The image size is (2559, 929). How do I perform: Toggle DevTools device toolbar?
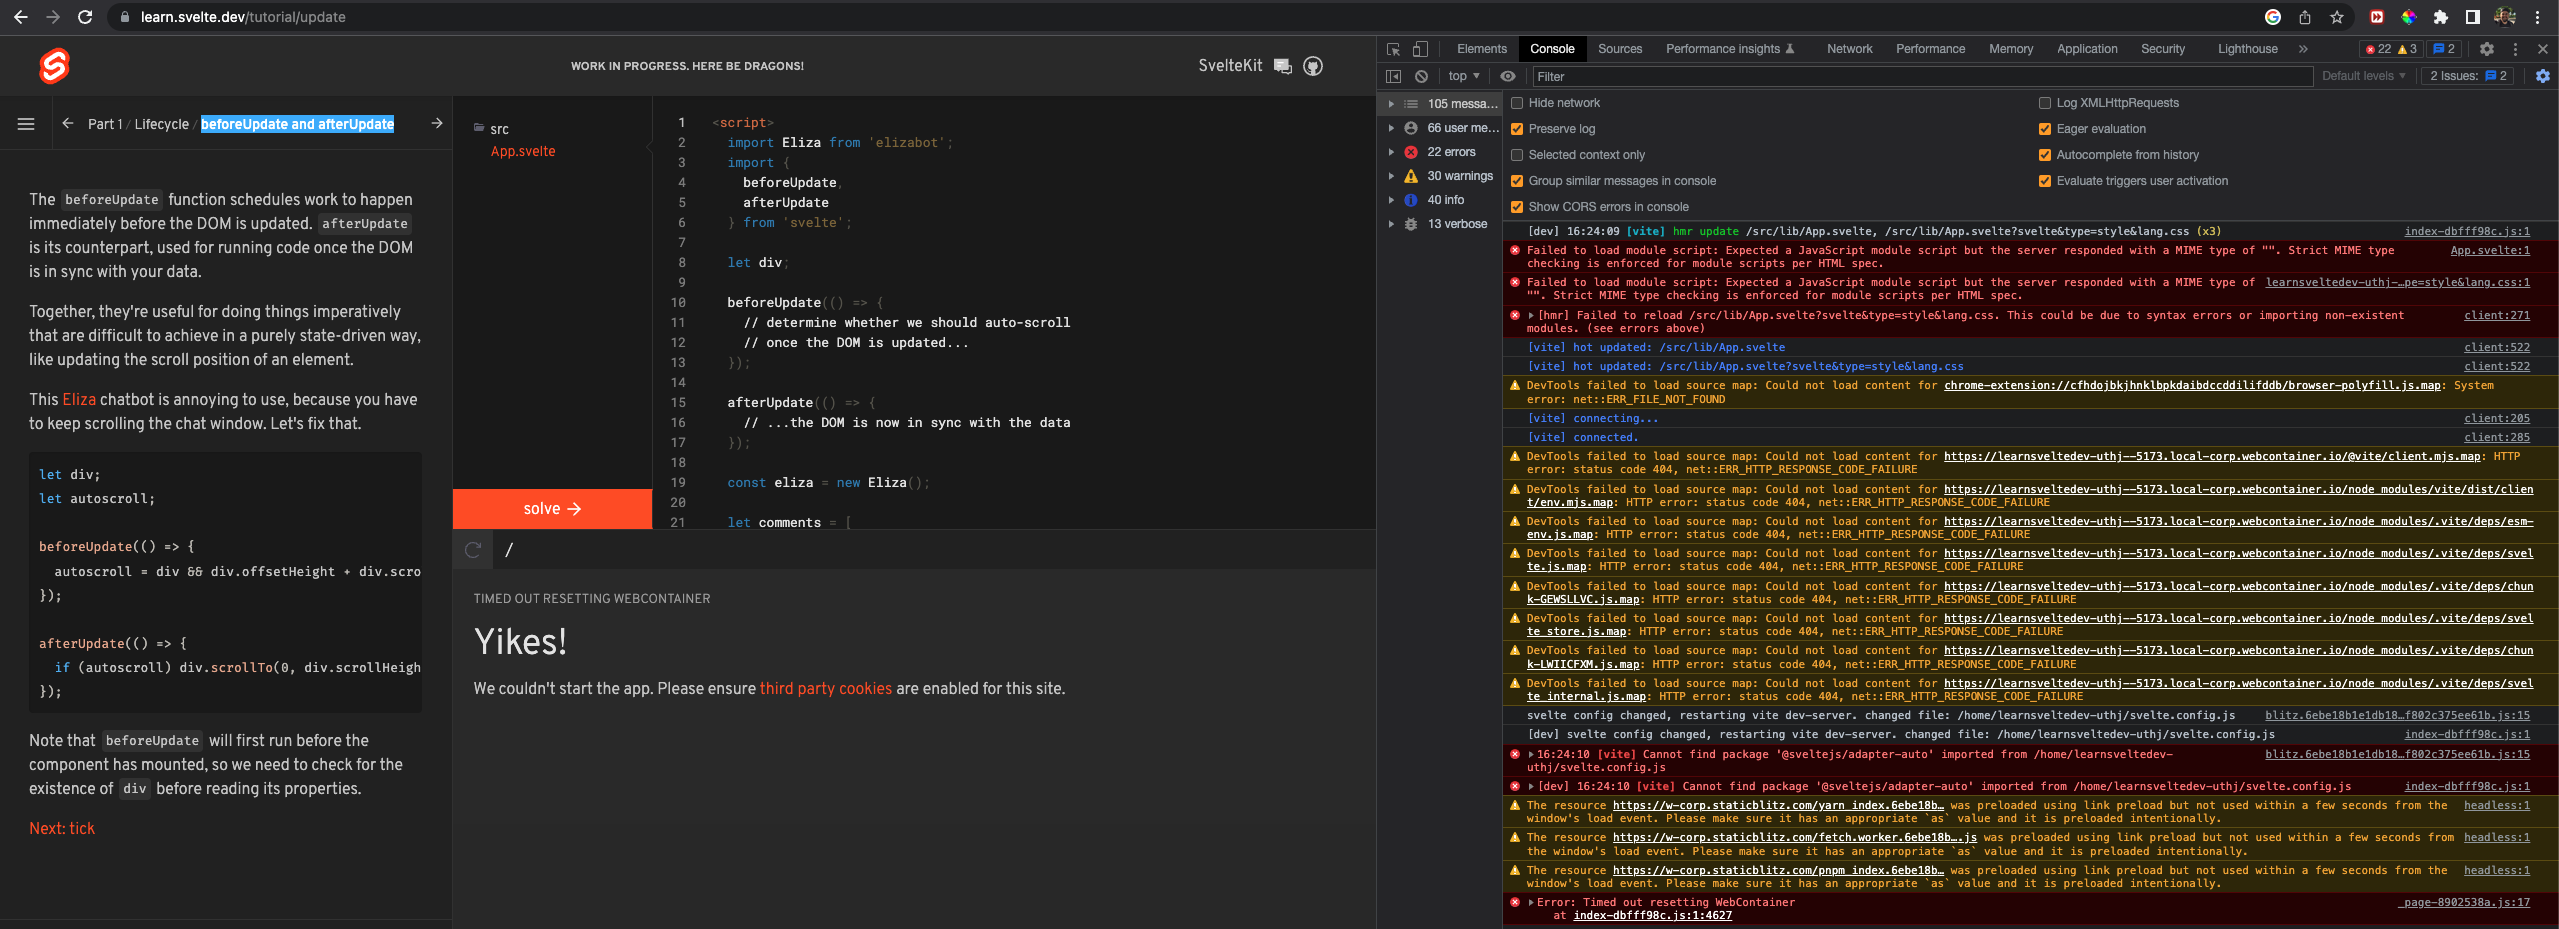(x=1420, y=49)
